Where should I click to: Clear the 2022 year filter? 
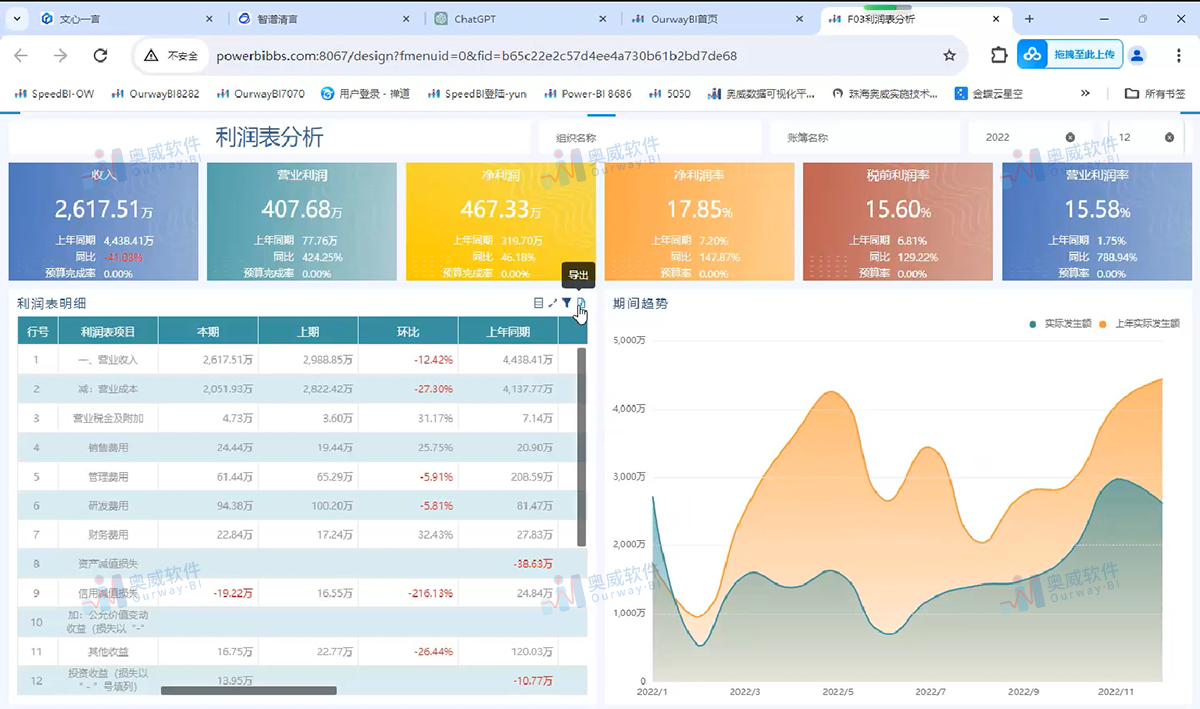[1070, 137]
